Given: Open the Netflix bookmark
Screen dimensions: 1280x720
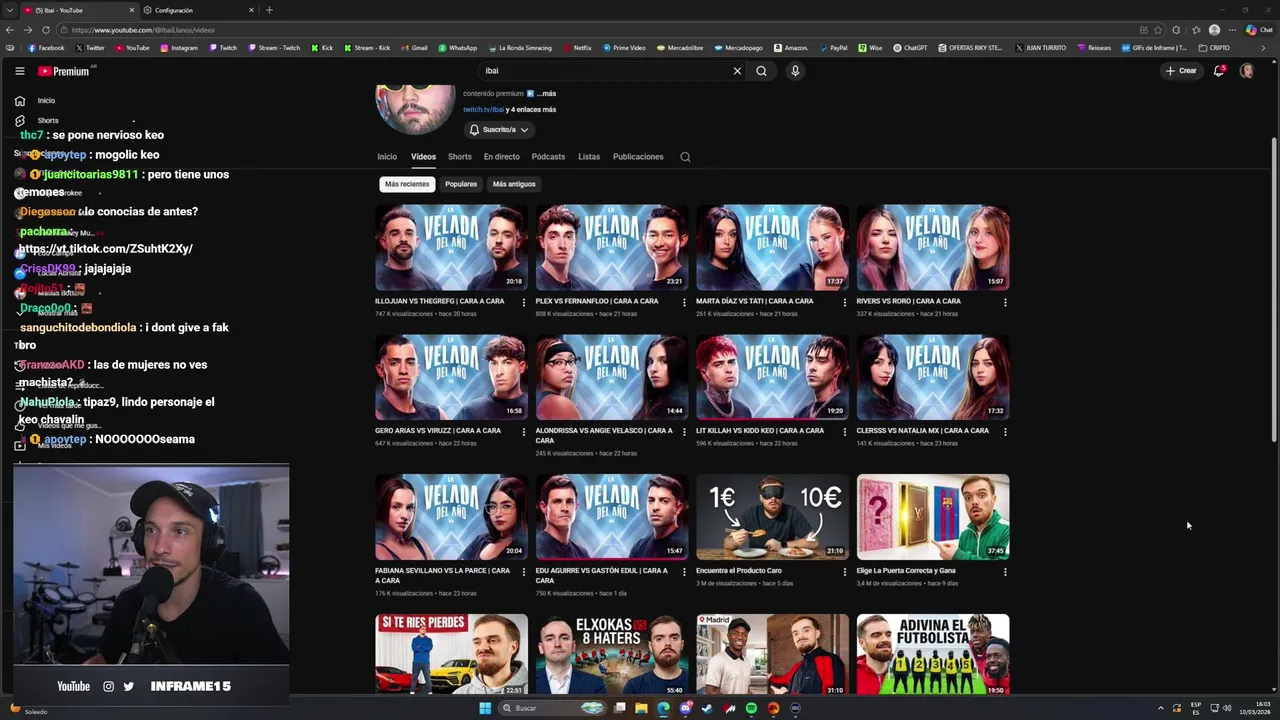Looking at the screenshot, I should coord(578,48).
